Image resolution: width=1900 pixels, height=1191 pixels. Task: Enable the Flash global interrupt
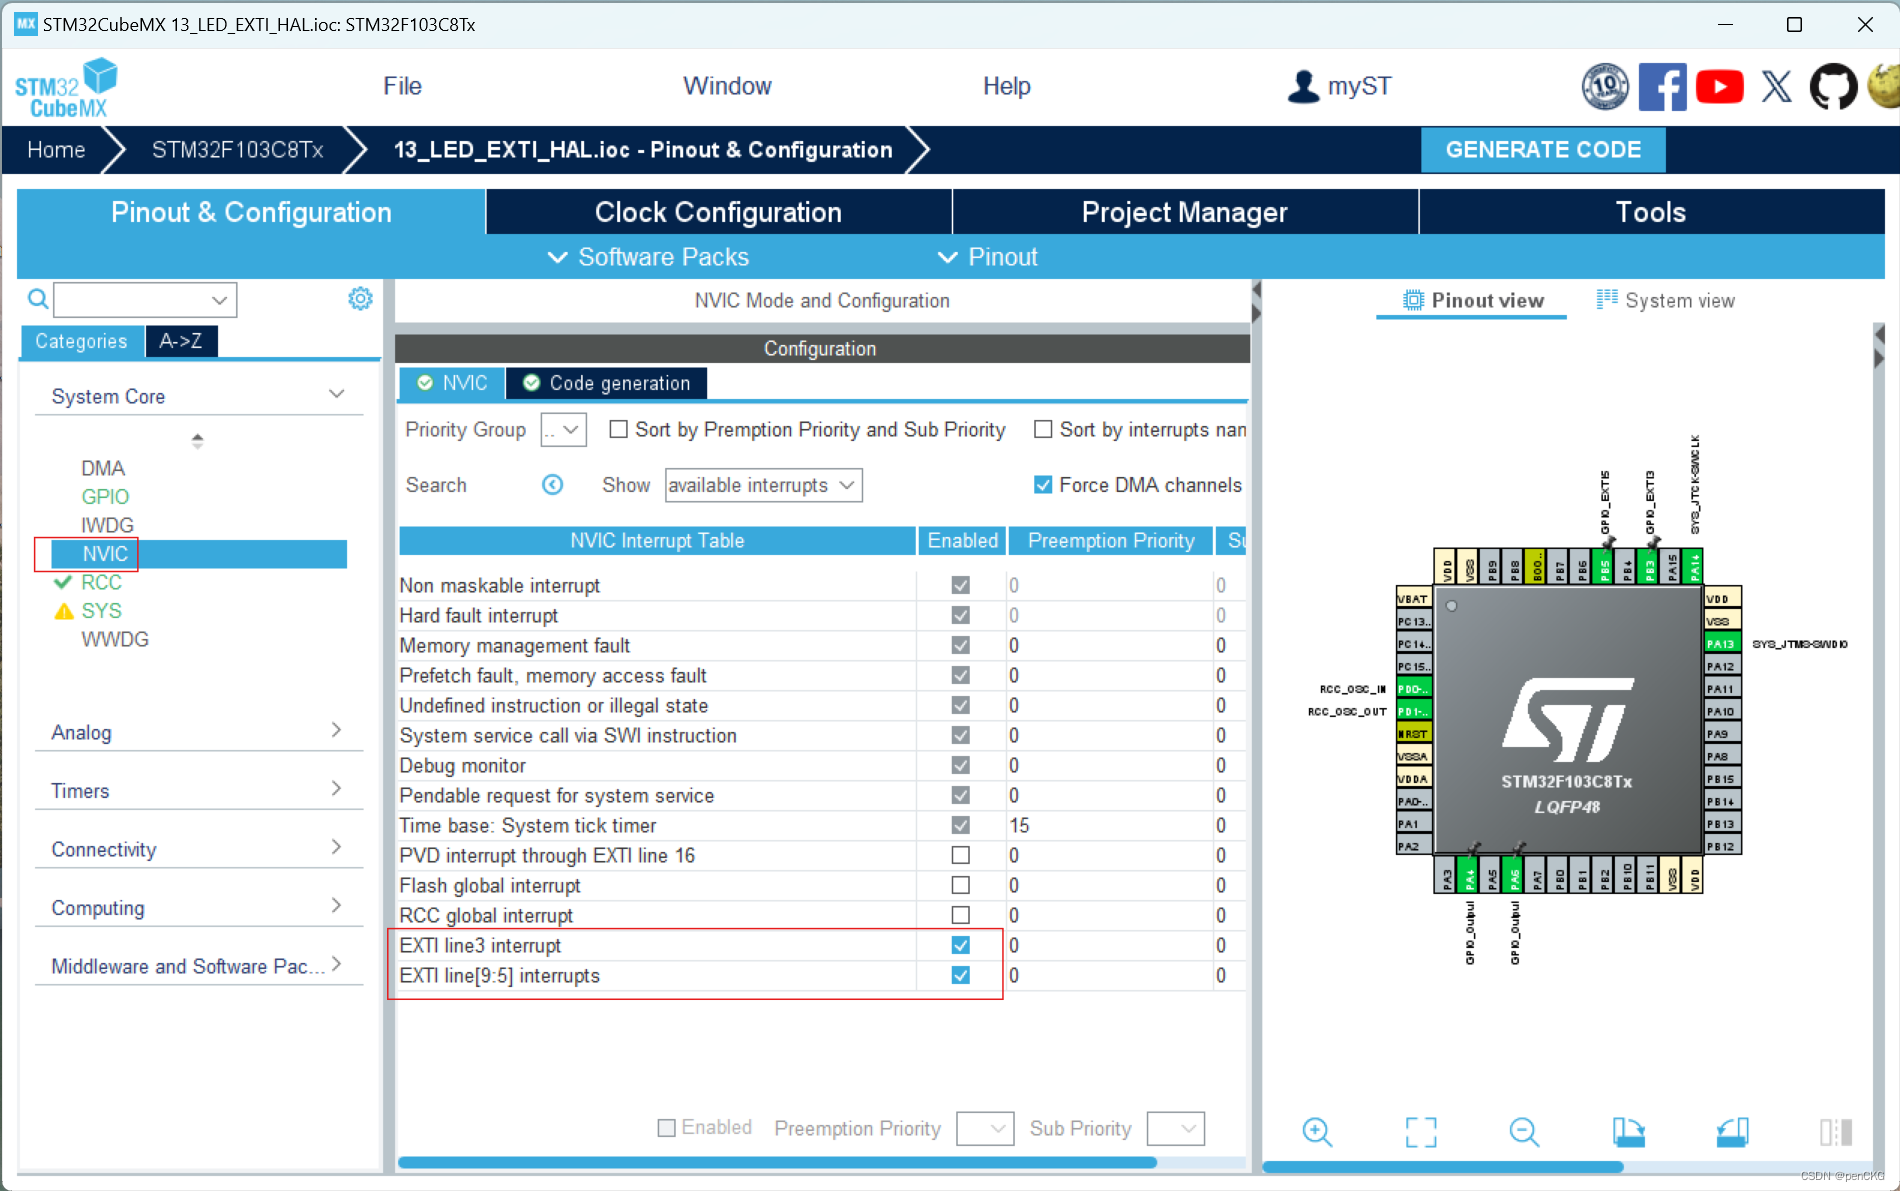(960, 885)
